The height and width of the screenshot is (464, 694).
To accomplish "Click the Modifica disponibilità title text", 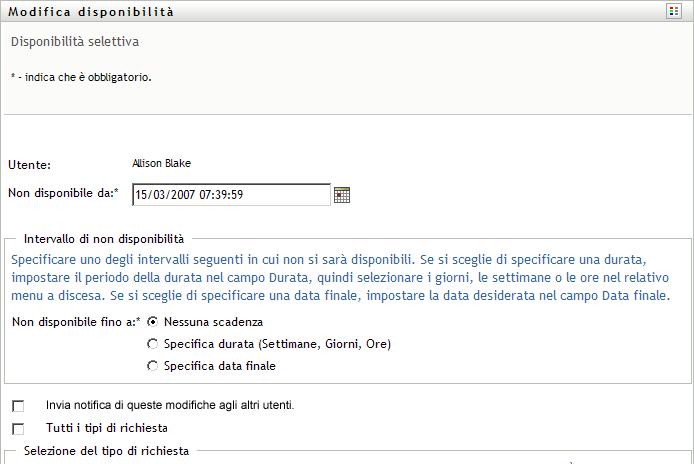I will pyautogui.click(x=90, y=12).
